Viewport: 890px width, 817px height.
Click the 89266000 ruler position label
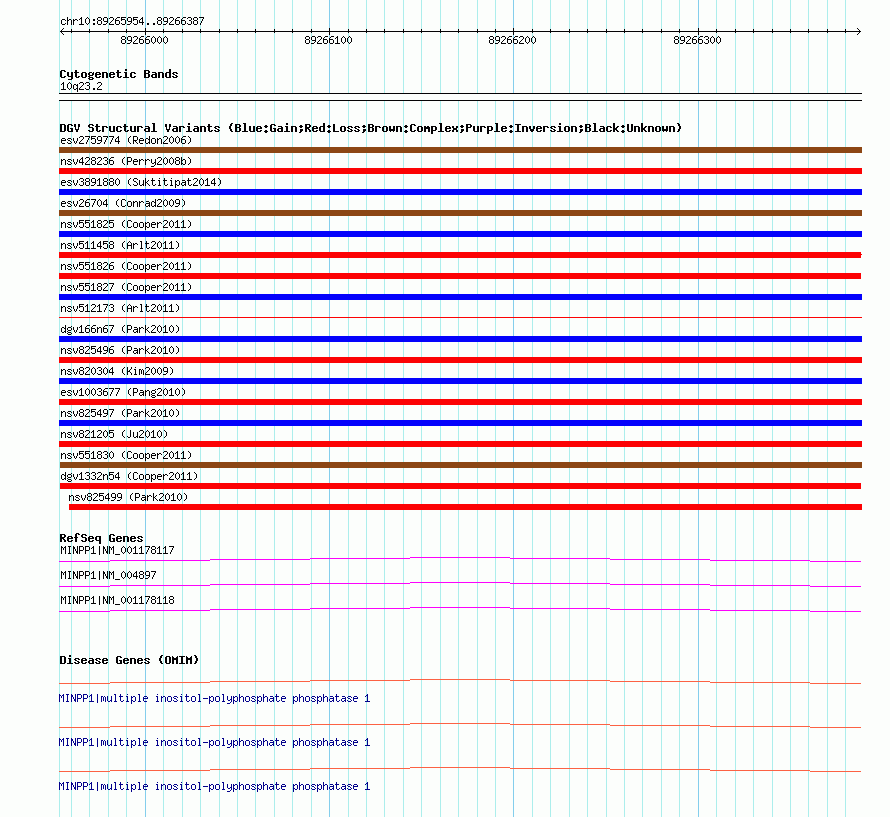click(144, 40)
